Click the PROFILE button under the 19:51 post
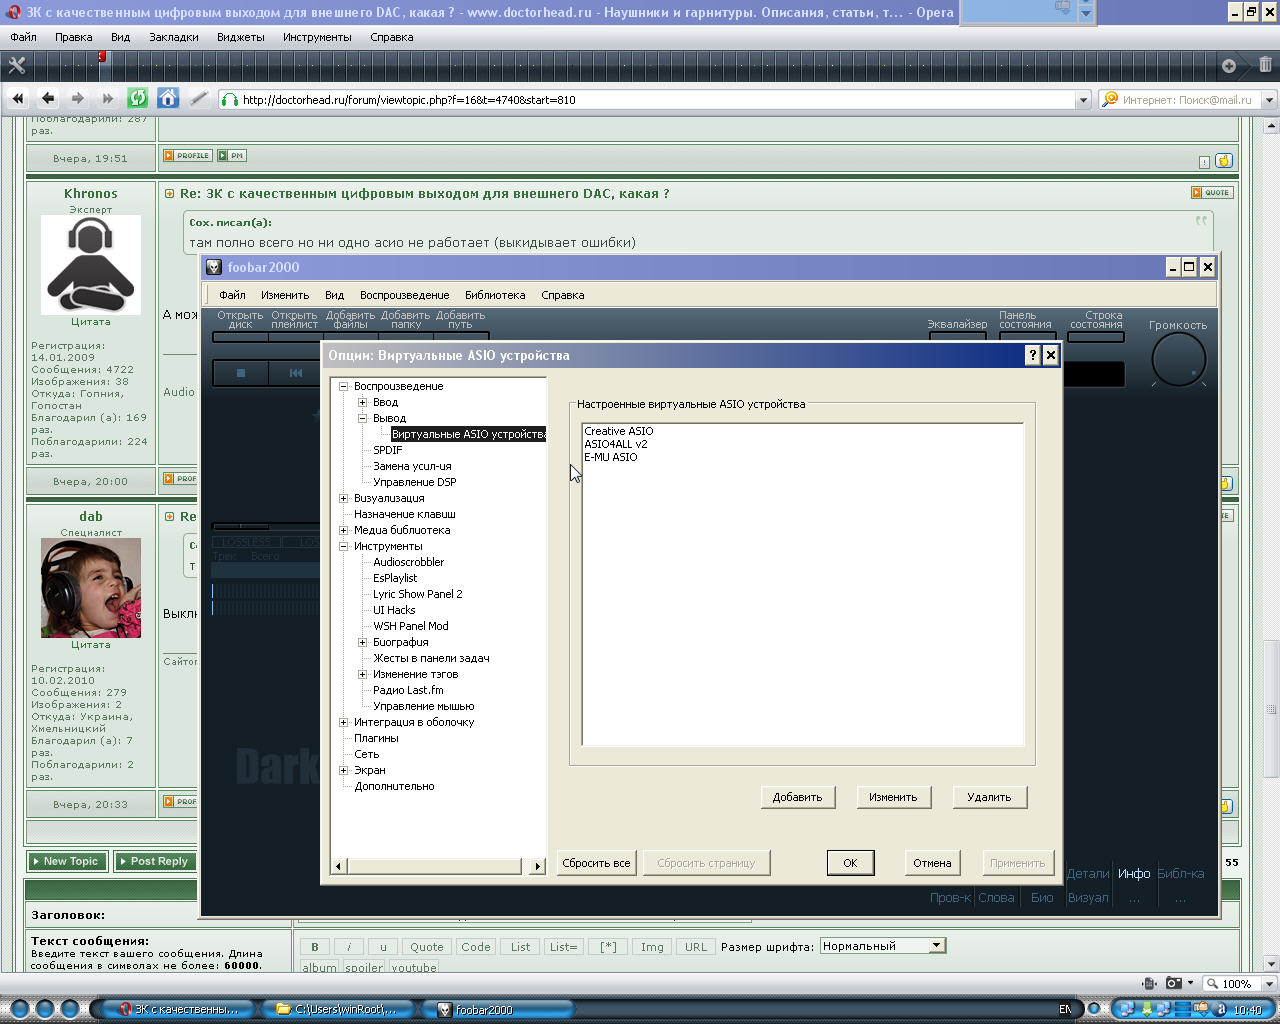 (188, 156)
